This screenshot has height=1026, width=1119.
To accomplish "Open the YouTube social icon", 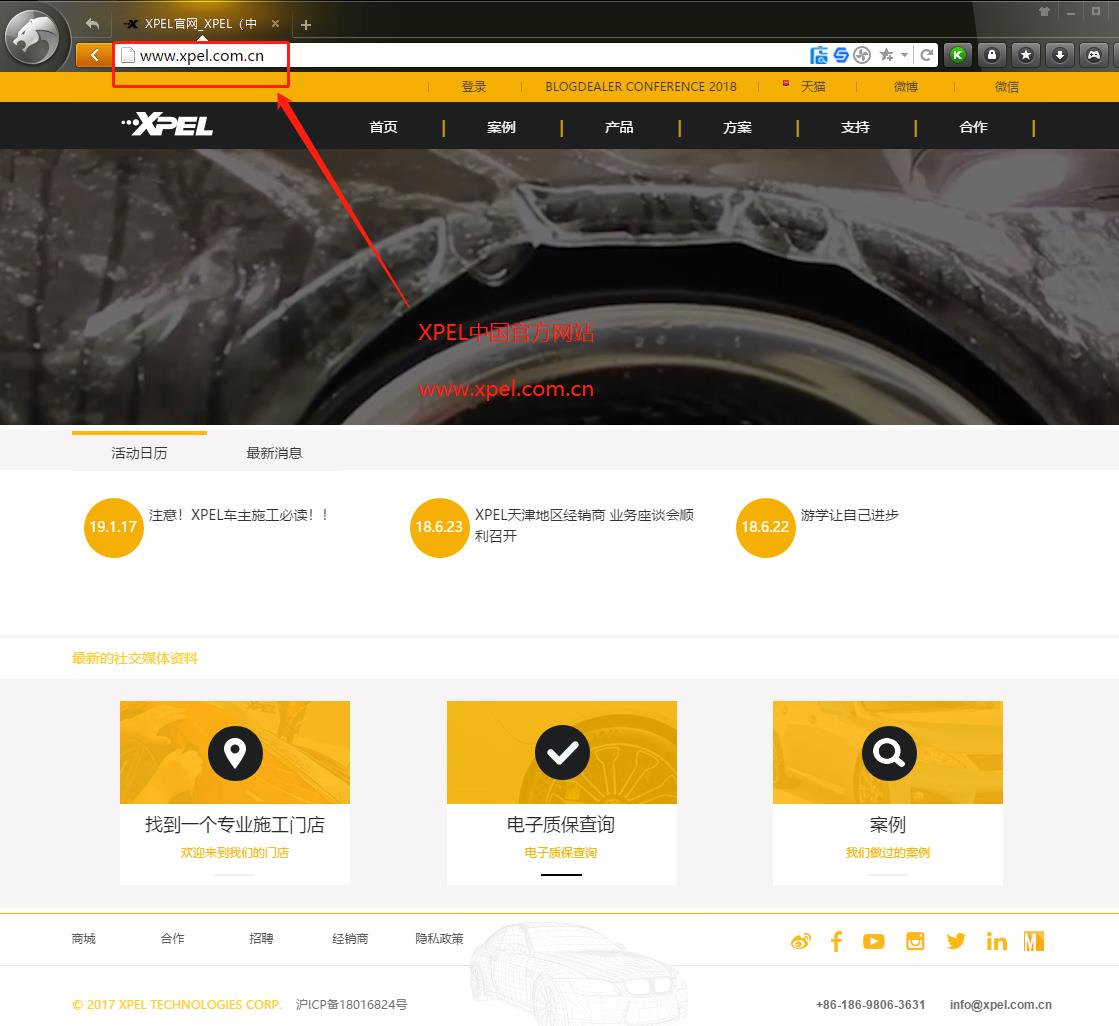I will click(874, 941).
